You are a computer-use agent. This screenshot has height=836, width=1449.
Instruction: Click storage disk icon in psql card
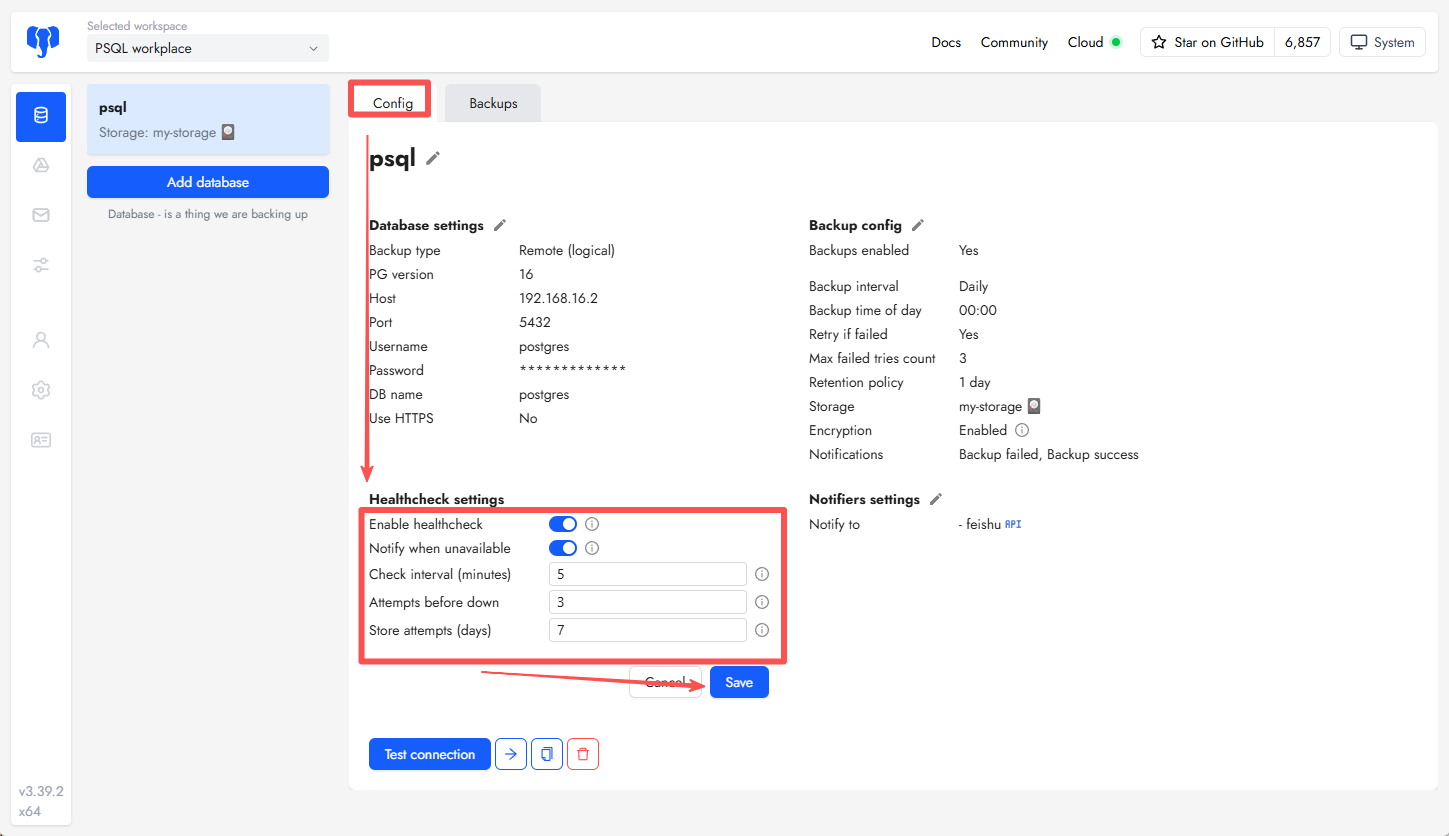228,132
